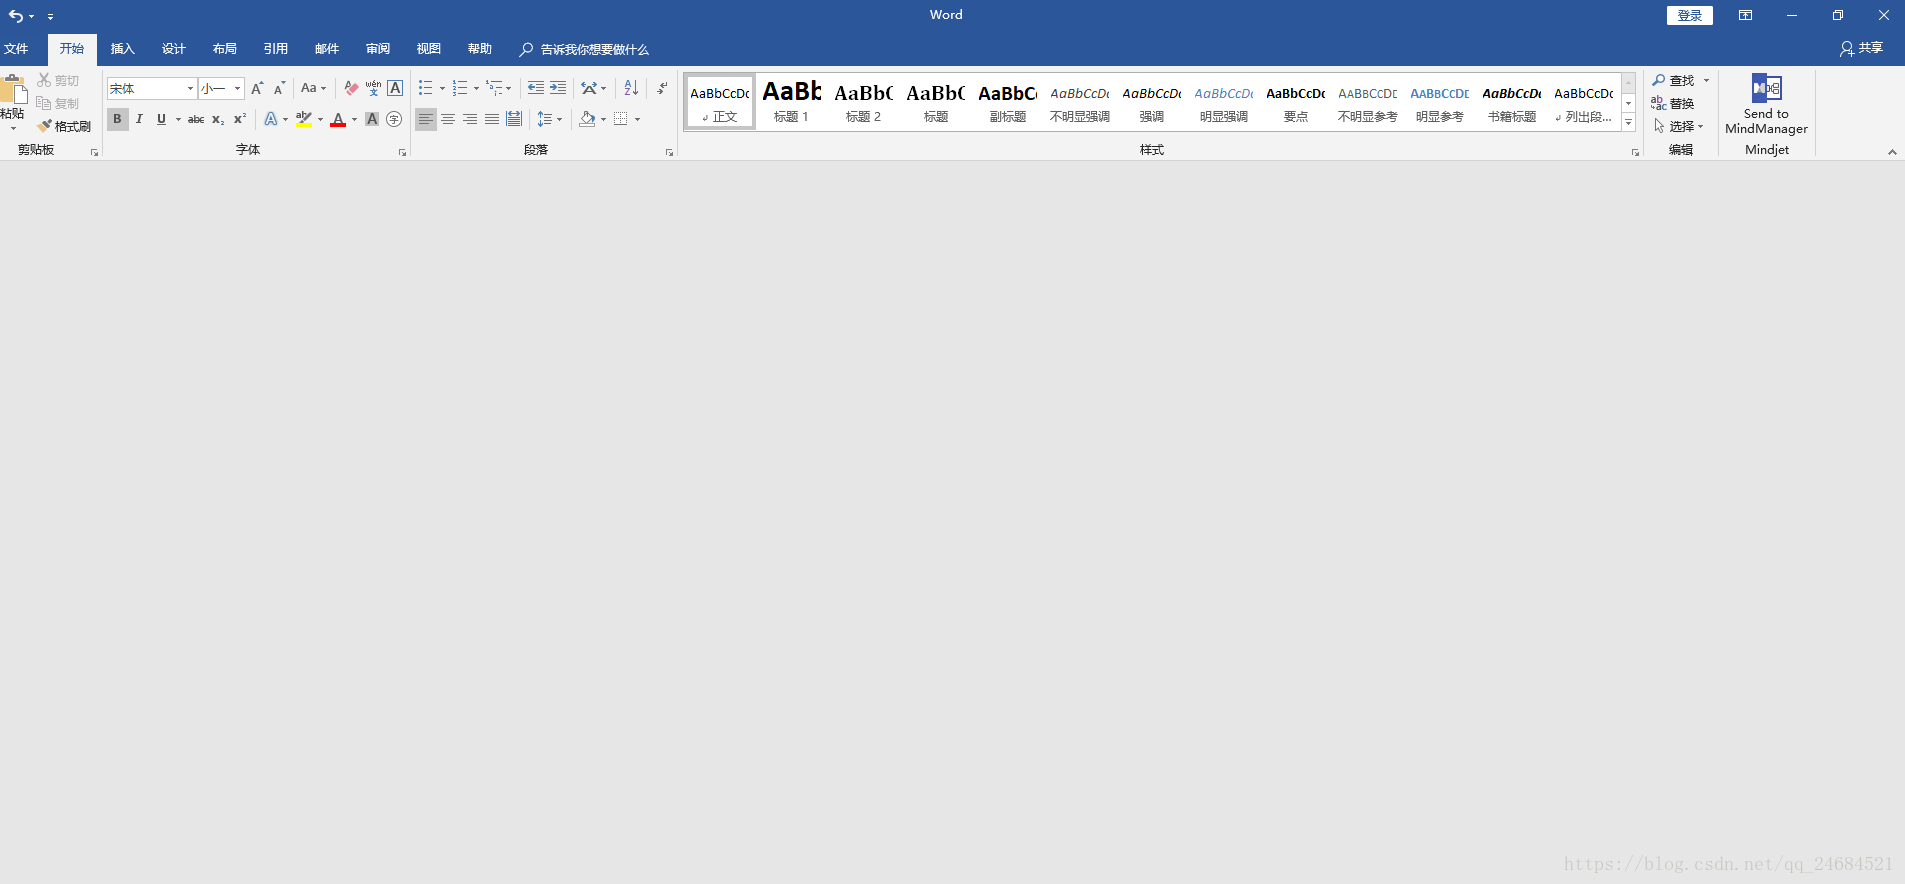
Task: Clear all formatting eraser icon
Action: coord(350,88)
